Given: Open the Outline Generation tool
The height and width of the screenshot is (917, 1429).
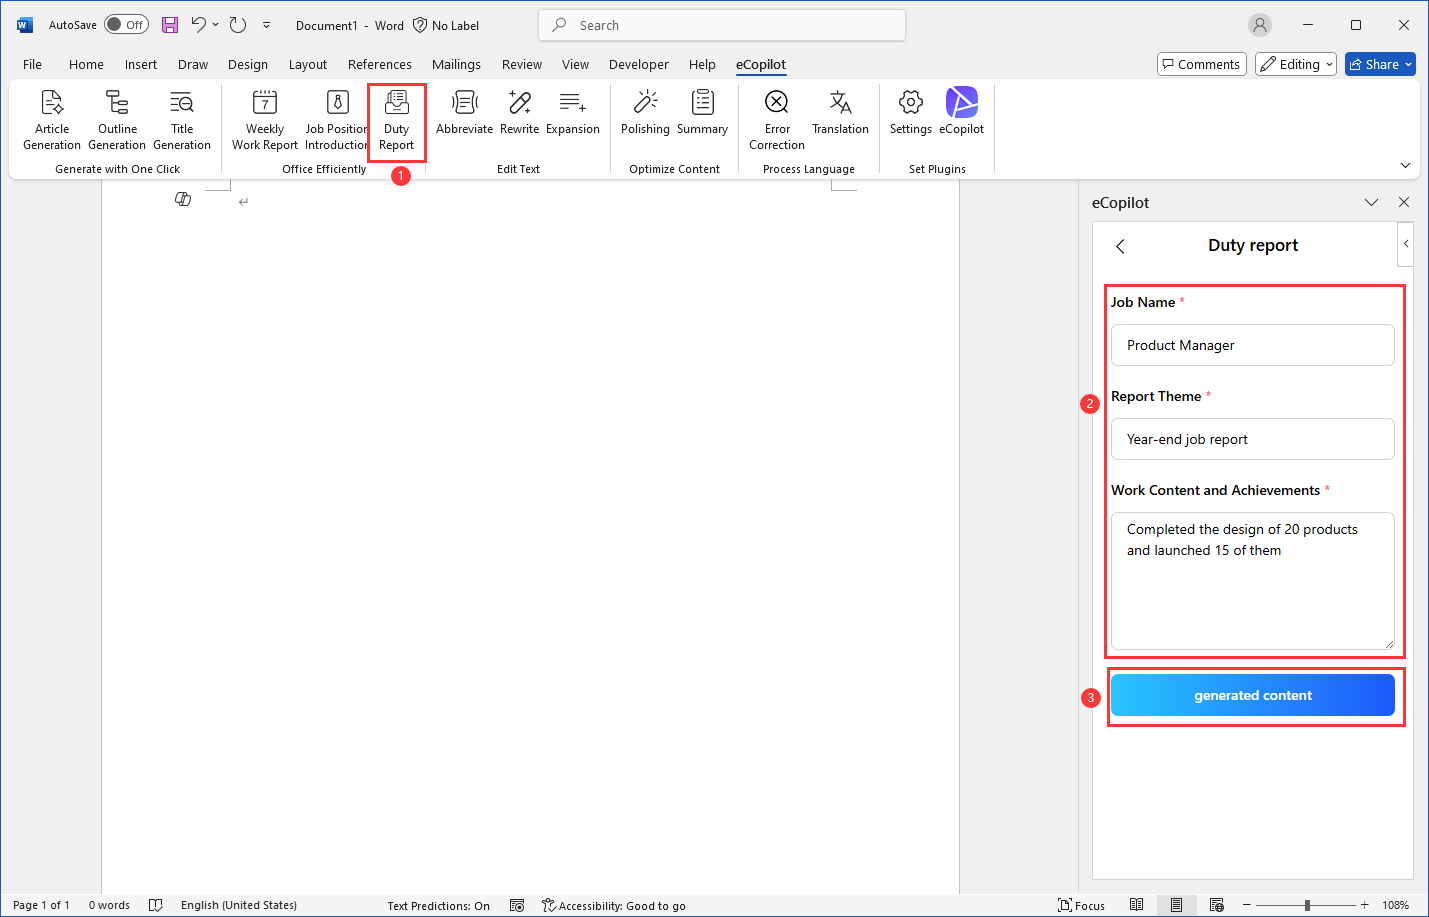Looking at the screenshot, I should pyautogui.click(x=116, y=118).
